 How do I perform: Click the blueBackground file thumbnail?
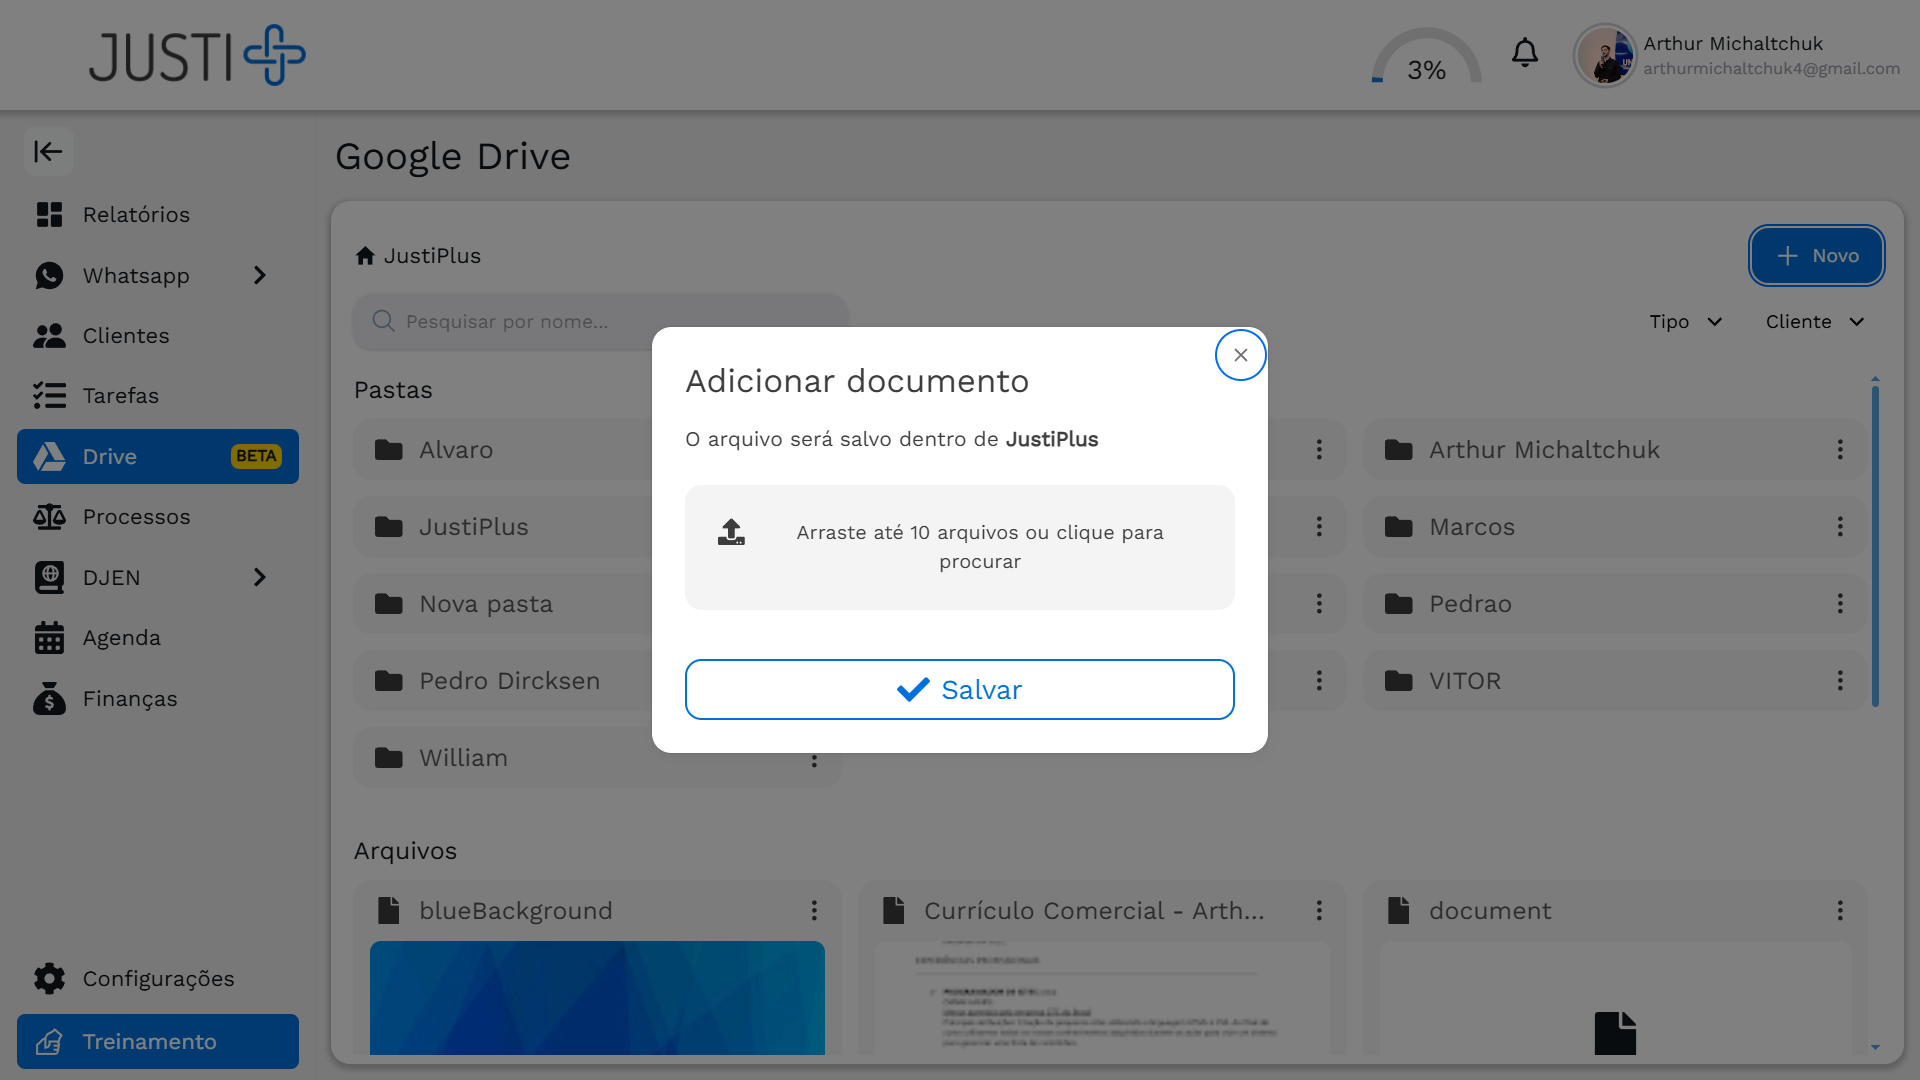pyautogui.click(x=597, y=998)
